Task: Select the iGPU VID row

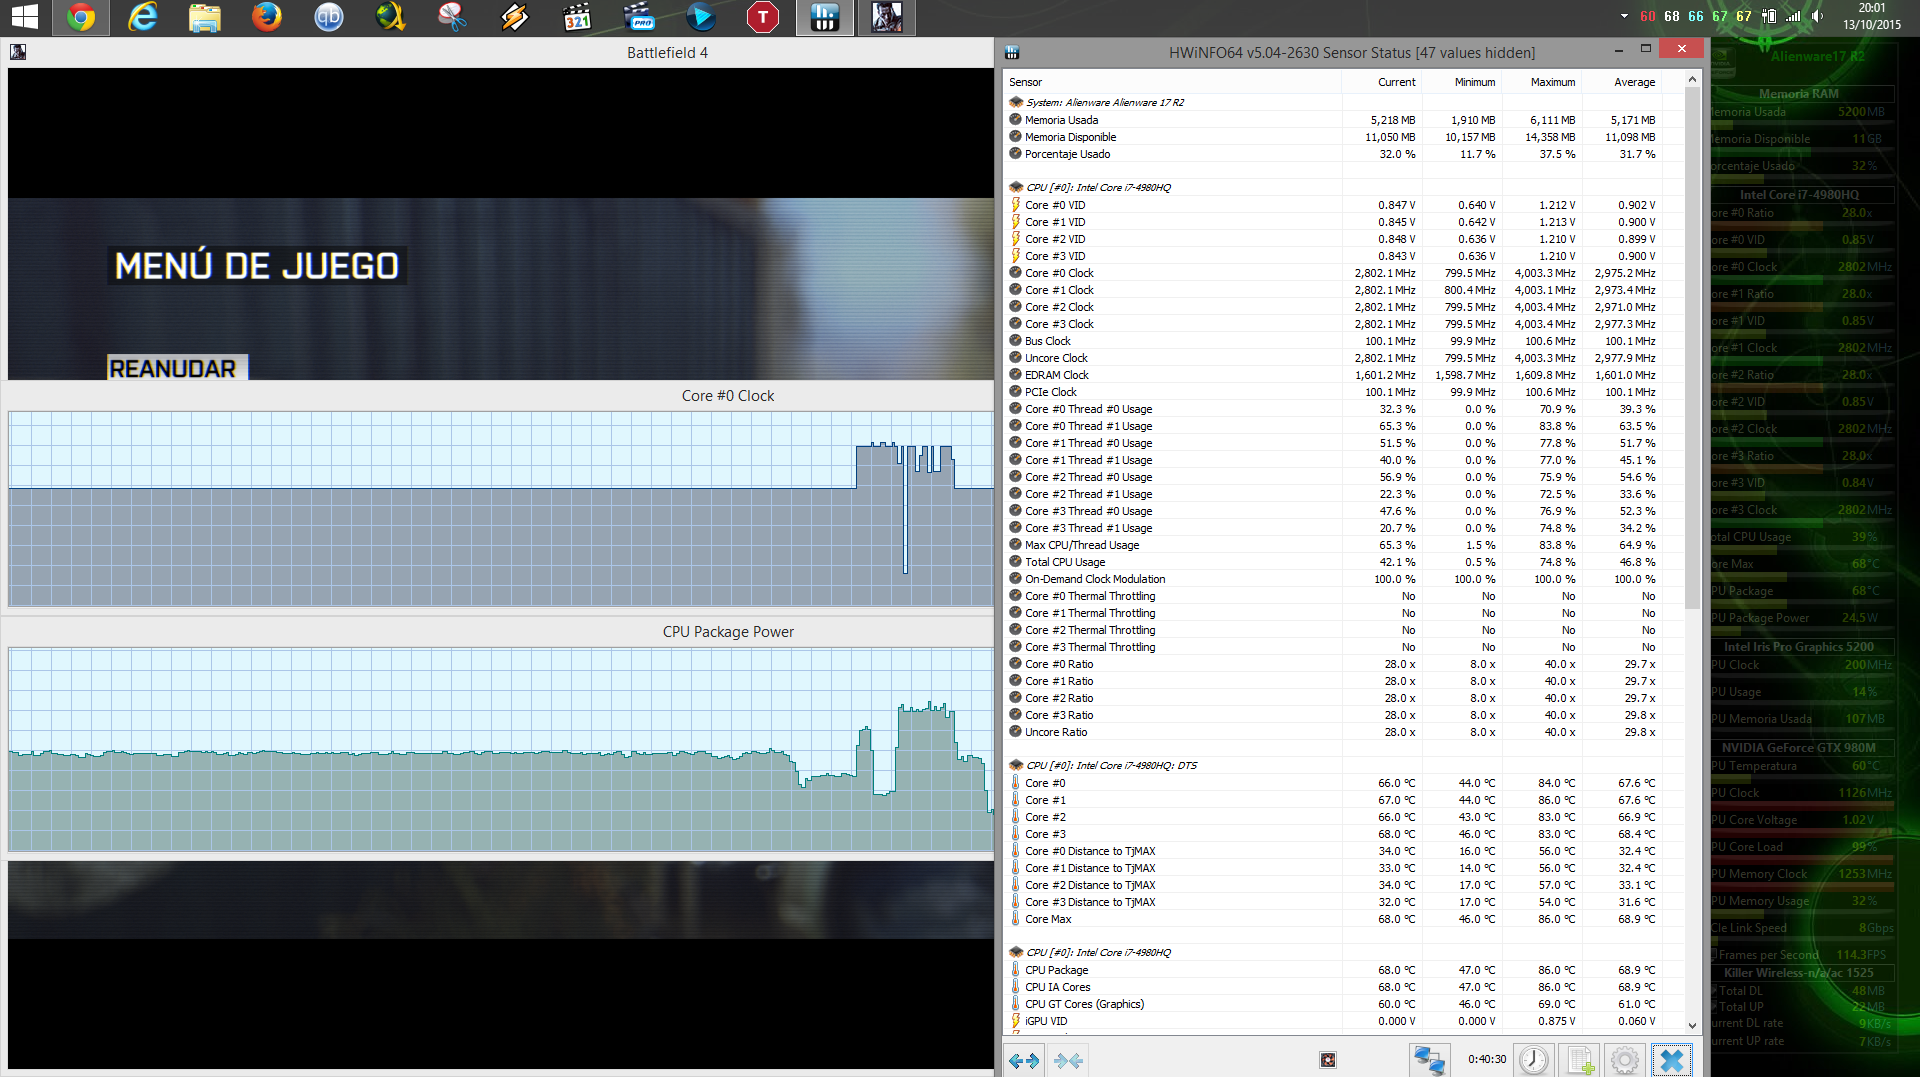Action: pos(1344,1021)
